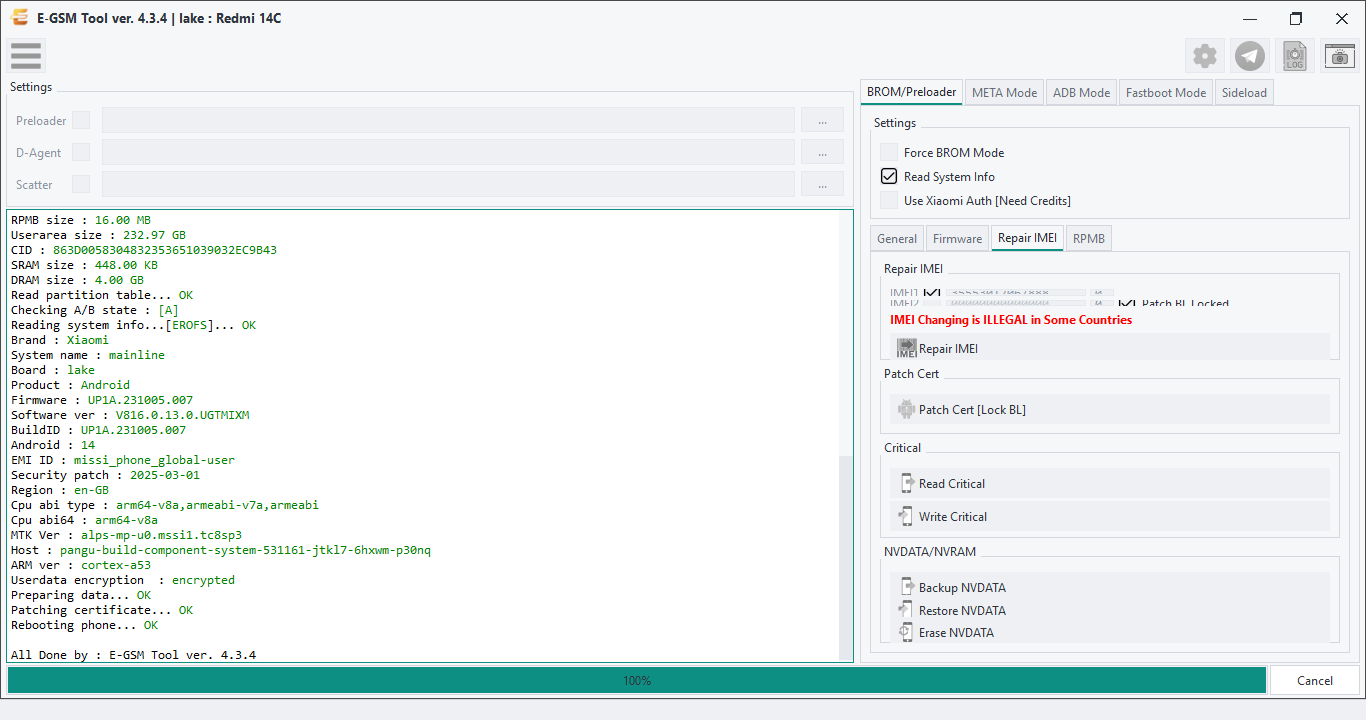Click log line 'DRAM size : 4.00 GB'
Viewport: 1366px width, 720px height.
pyautogui.click(x=77, y=280)
